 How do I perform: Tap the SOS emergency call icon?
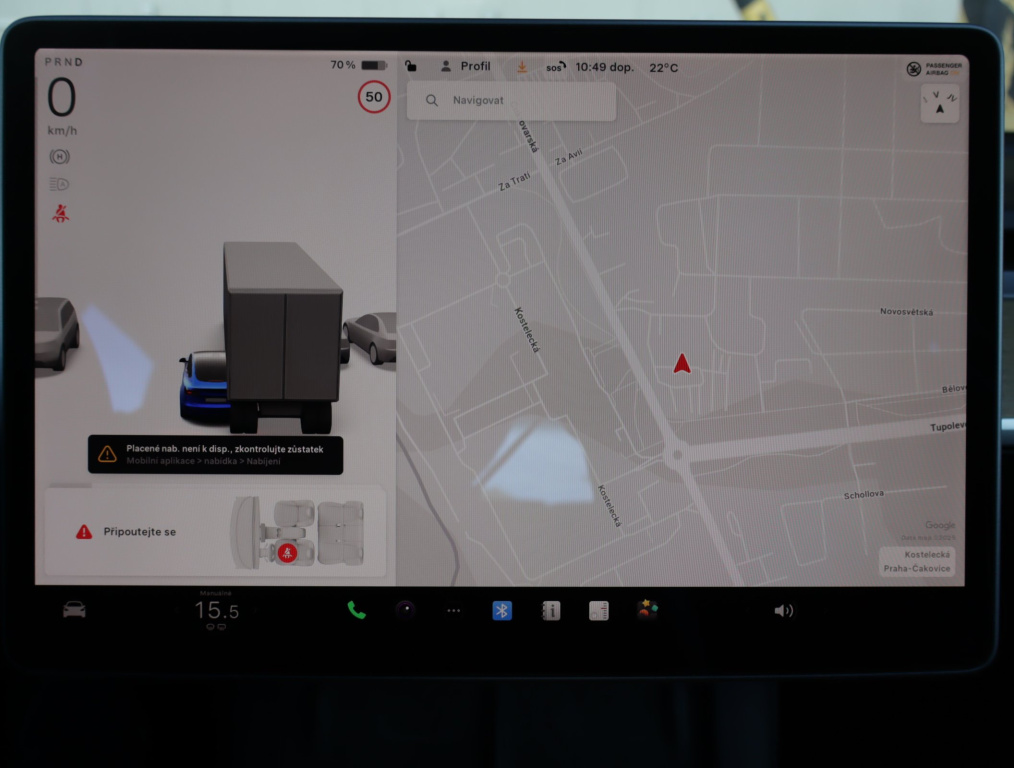tap(554, 68)
